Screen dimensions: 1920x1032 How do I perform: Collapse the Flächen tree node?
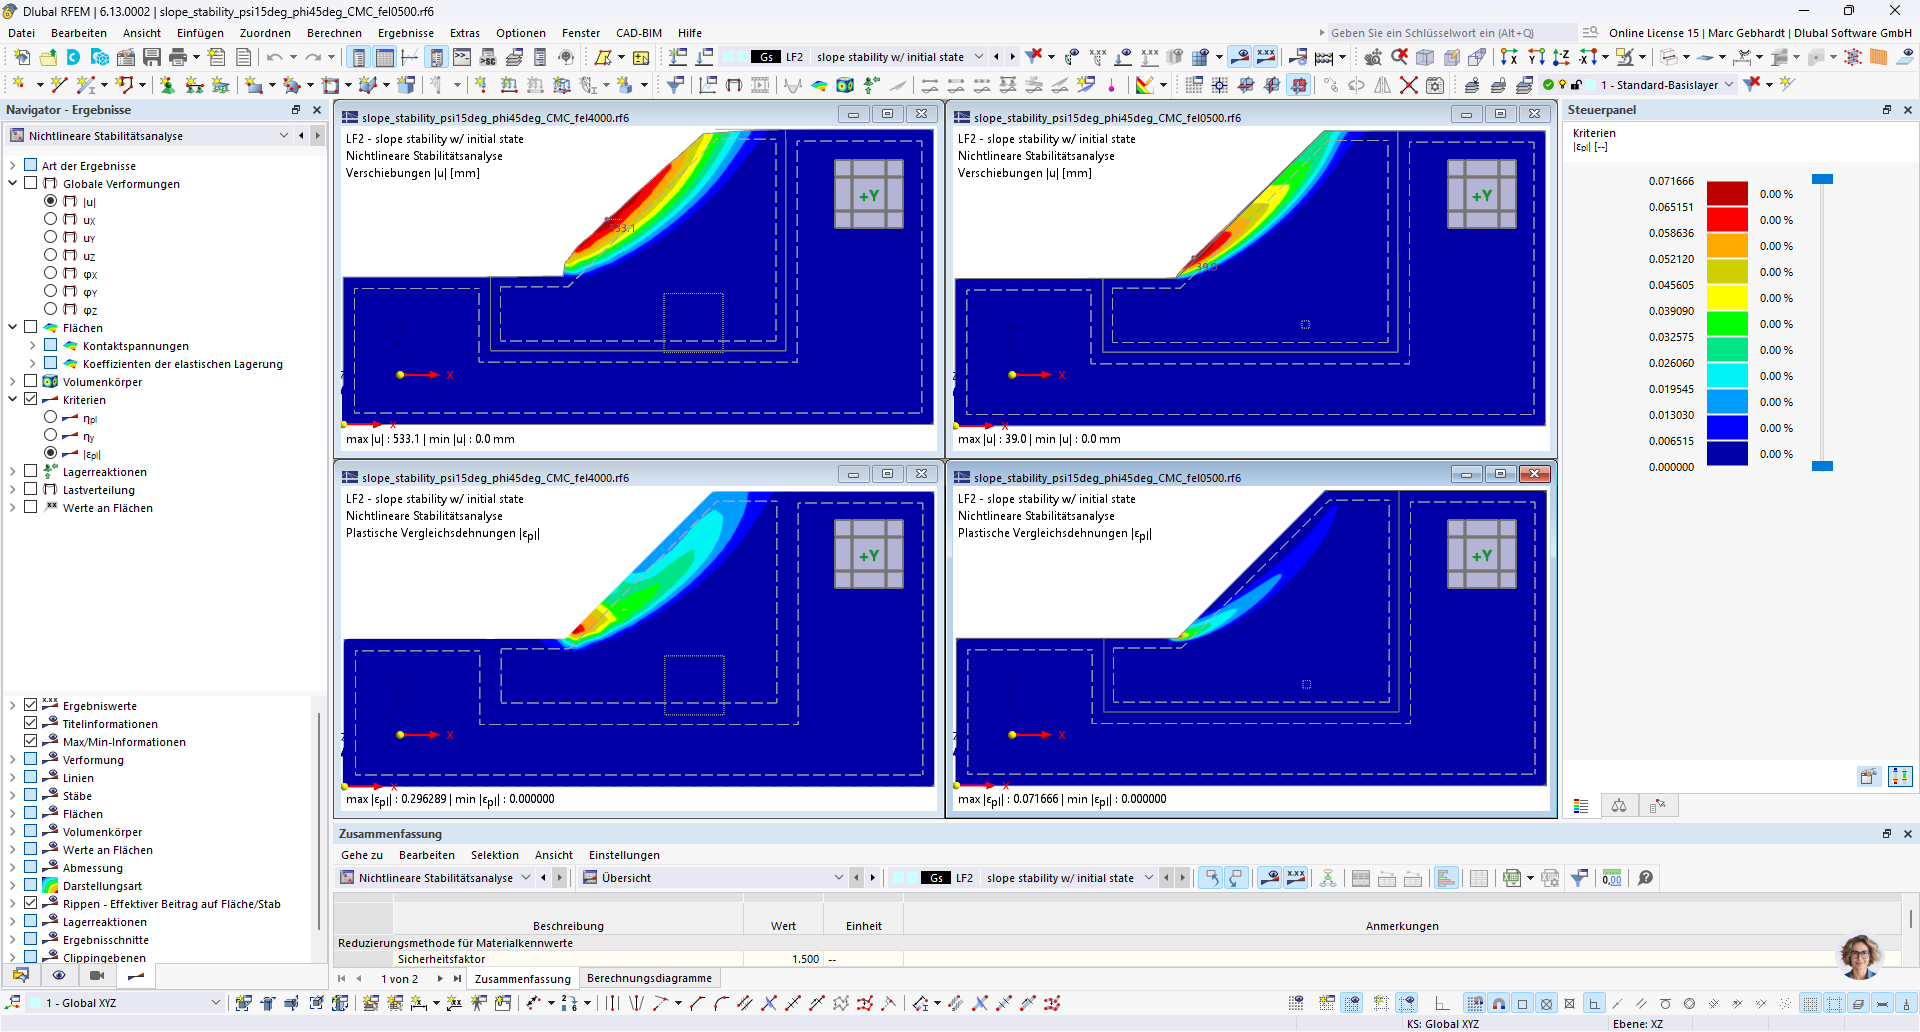(13, 328)
